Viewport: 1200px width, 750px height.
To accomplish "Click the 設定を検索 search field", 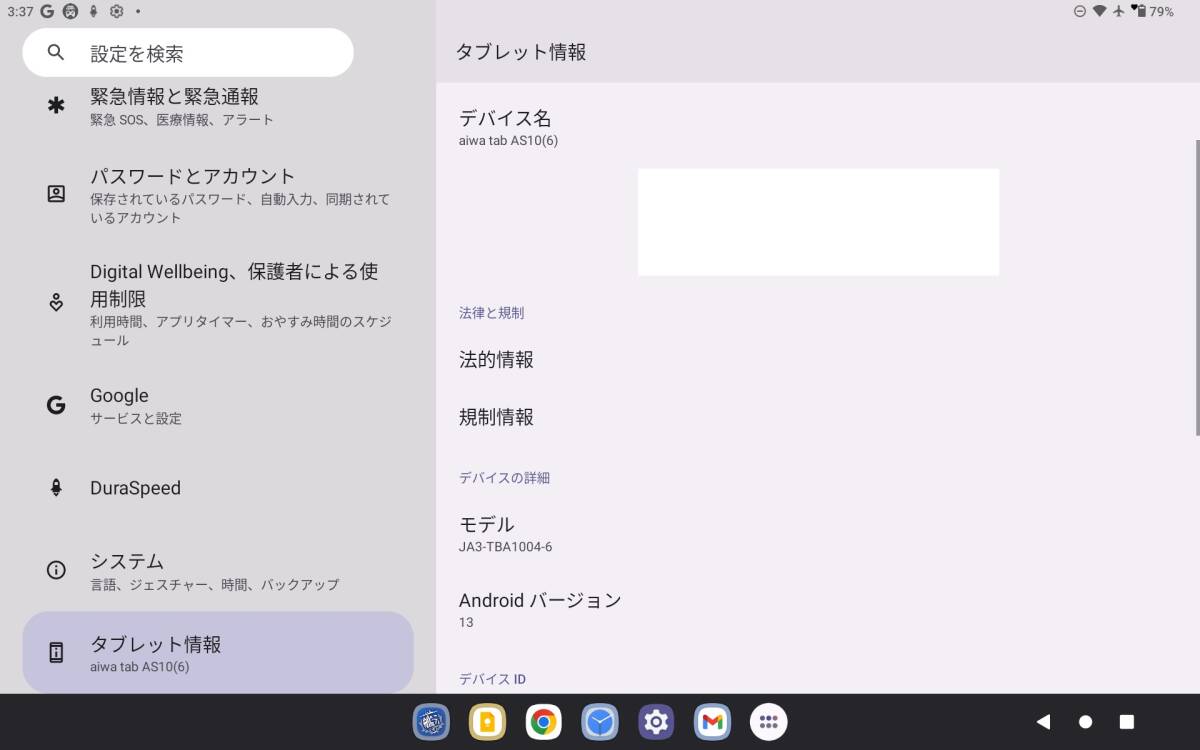I will point(188,53).
